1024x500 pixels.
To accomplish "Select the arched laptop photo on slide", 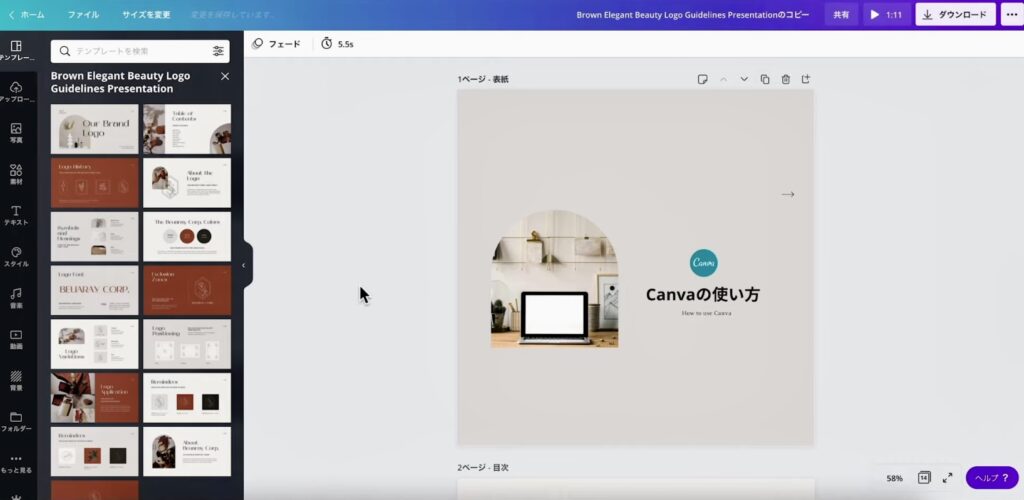I will (x=554, y=279).
